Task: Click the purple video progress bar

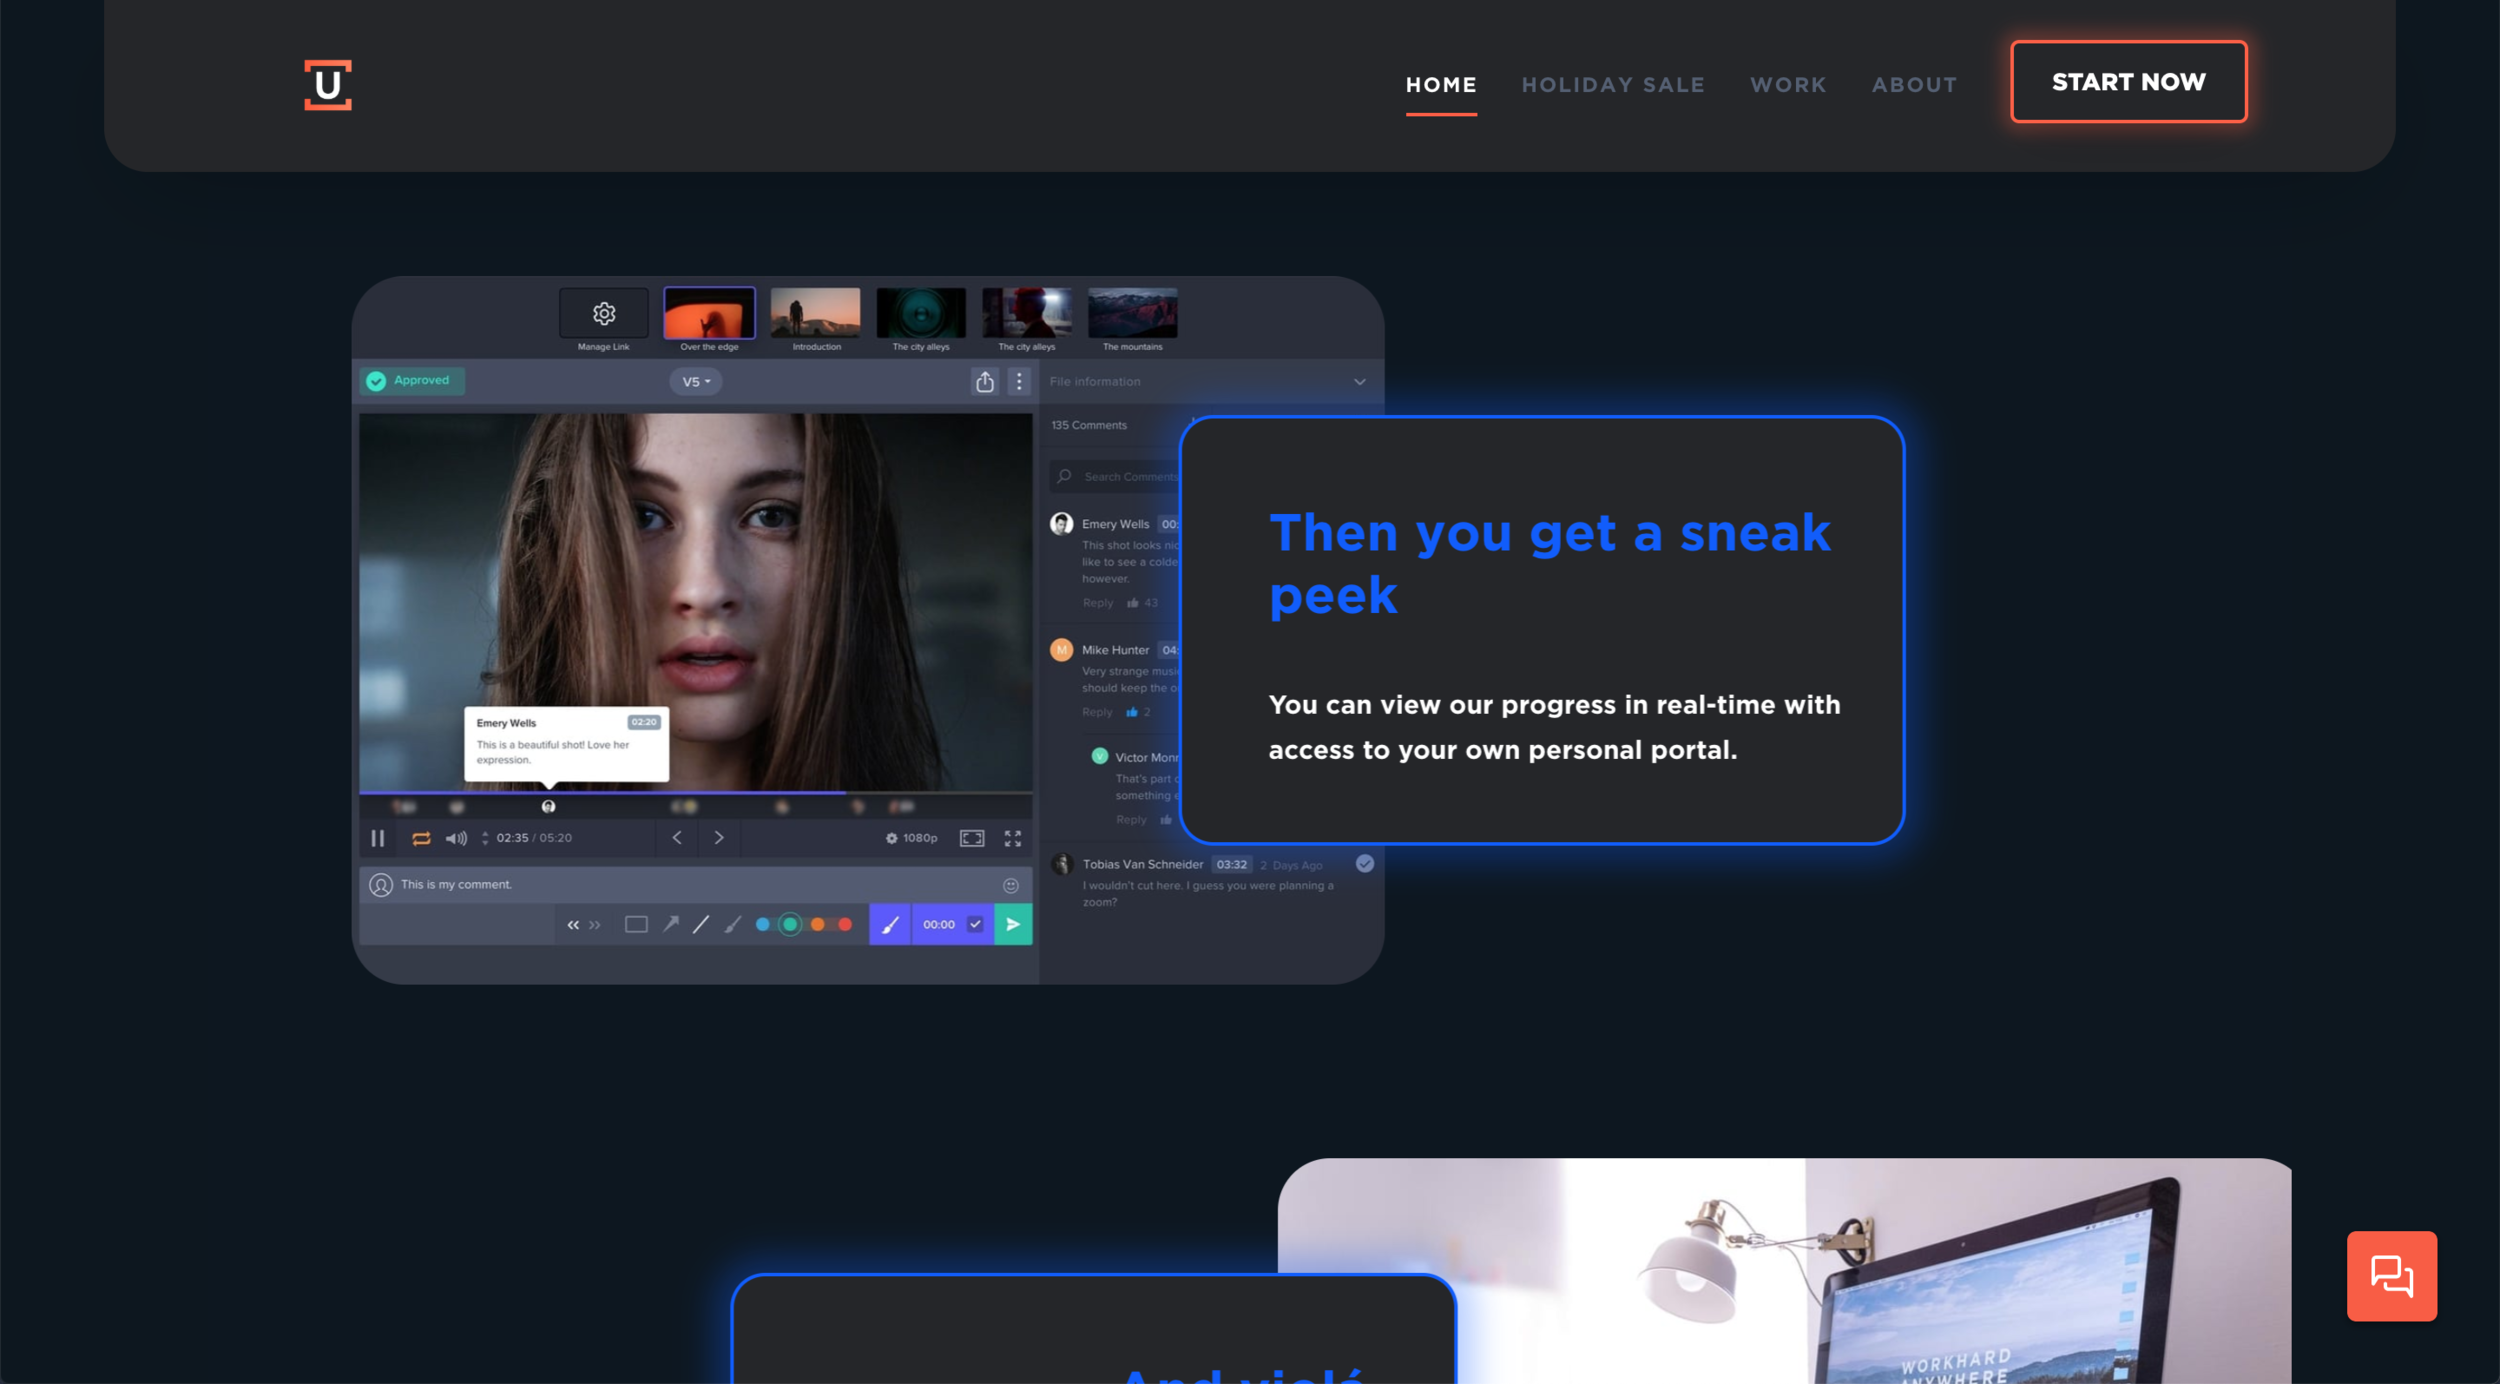Action: click(602, 793)
